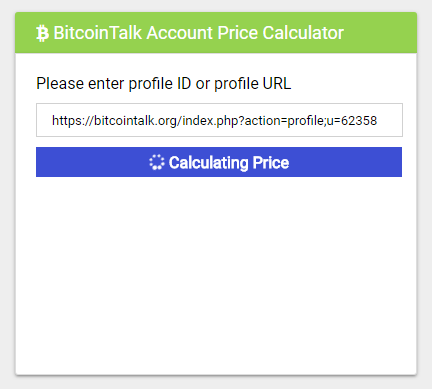
Task: Click the Bitcoin logo icon in header
Action: tap(42, 33)
